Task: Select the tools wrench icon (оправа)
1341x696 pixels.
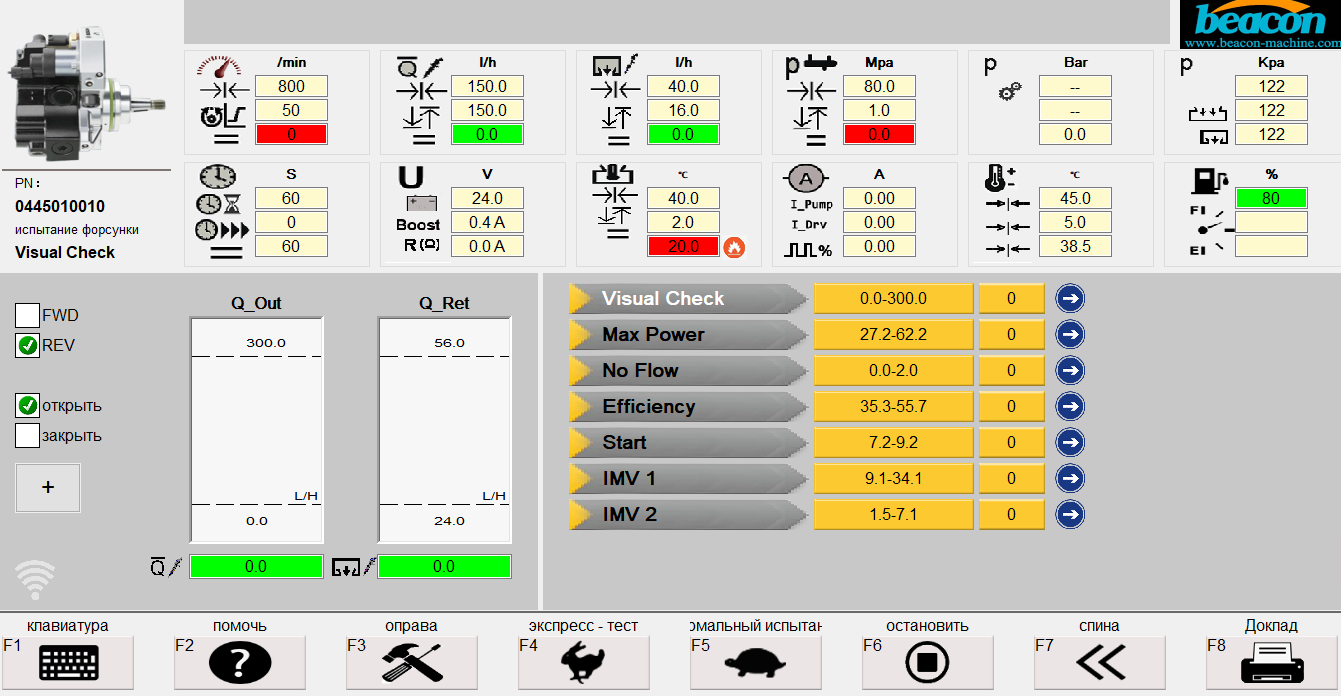Action: [412, 662]
